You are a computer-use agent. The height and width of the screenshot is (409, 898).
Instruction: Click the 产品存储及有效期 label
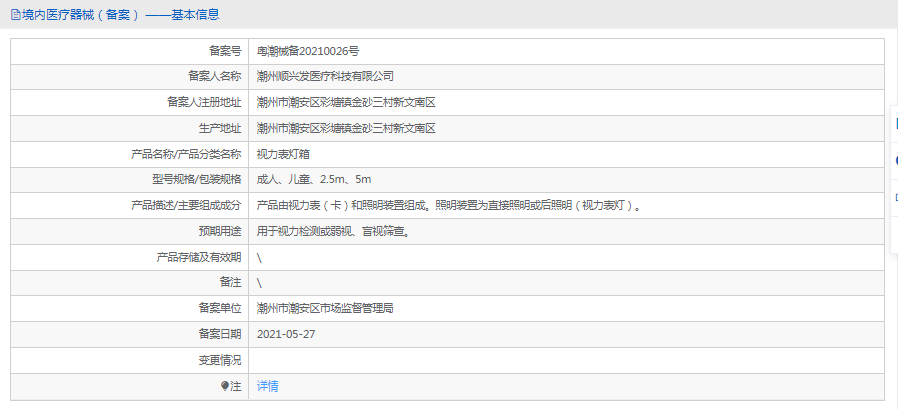[199, 257]
